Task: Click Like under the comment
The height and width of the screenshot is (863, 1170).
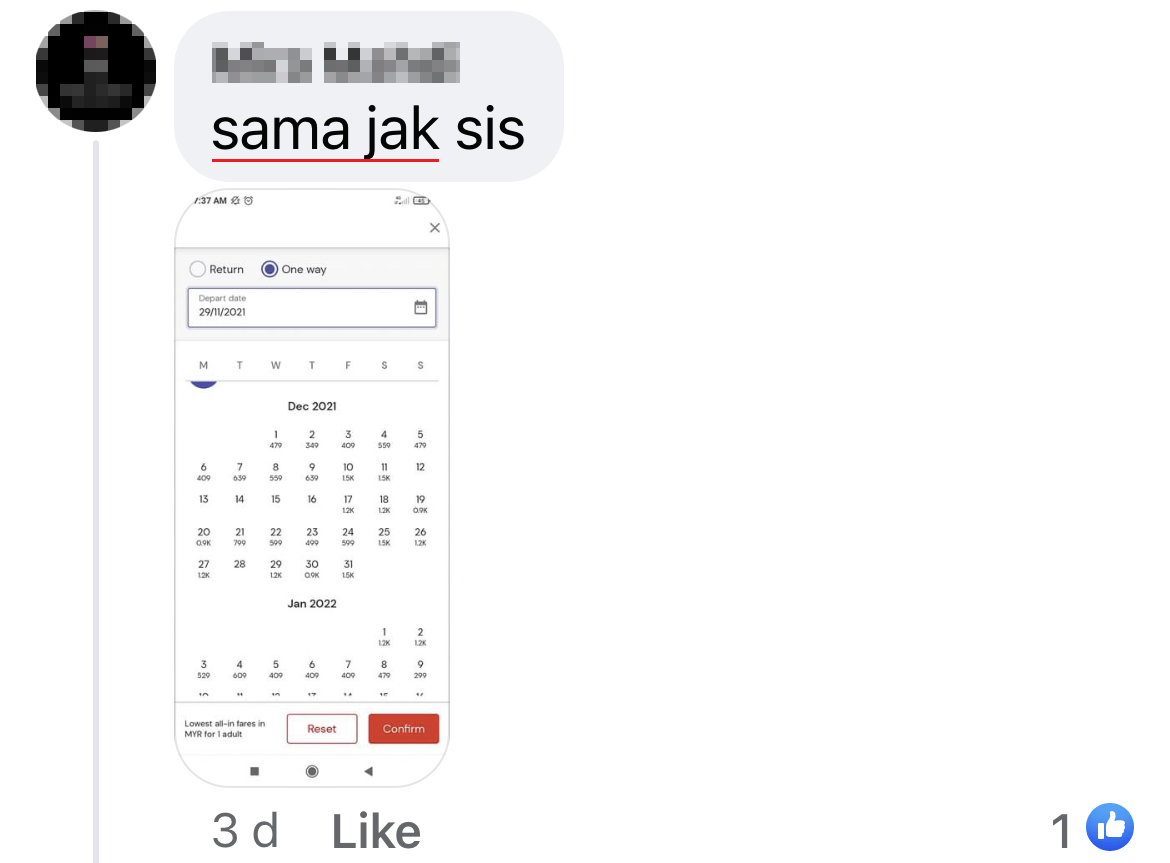Action: [x=376, y=831]
